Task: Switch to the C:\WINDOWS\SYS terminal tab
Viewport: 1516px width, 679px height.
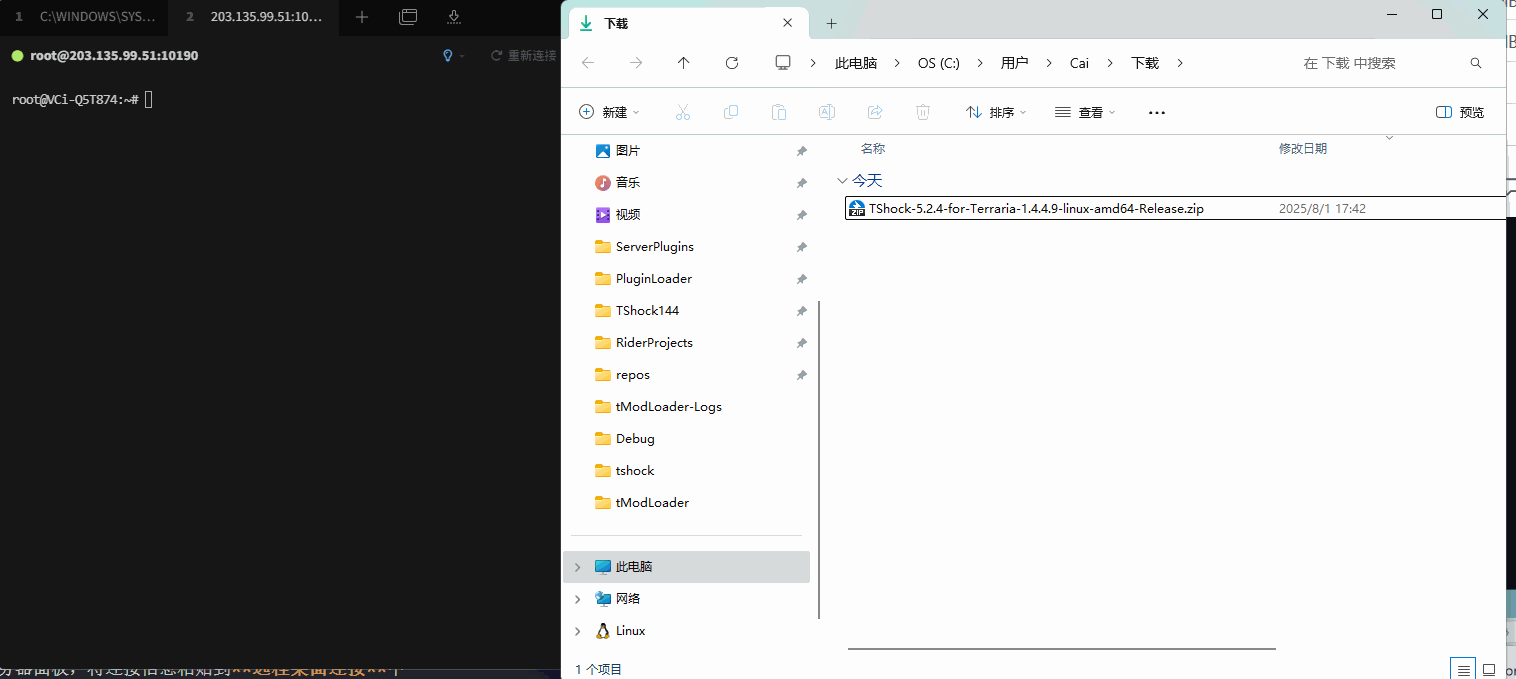Action: pyautogui.click(x=85, y=17)
